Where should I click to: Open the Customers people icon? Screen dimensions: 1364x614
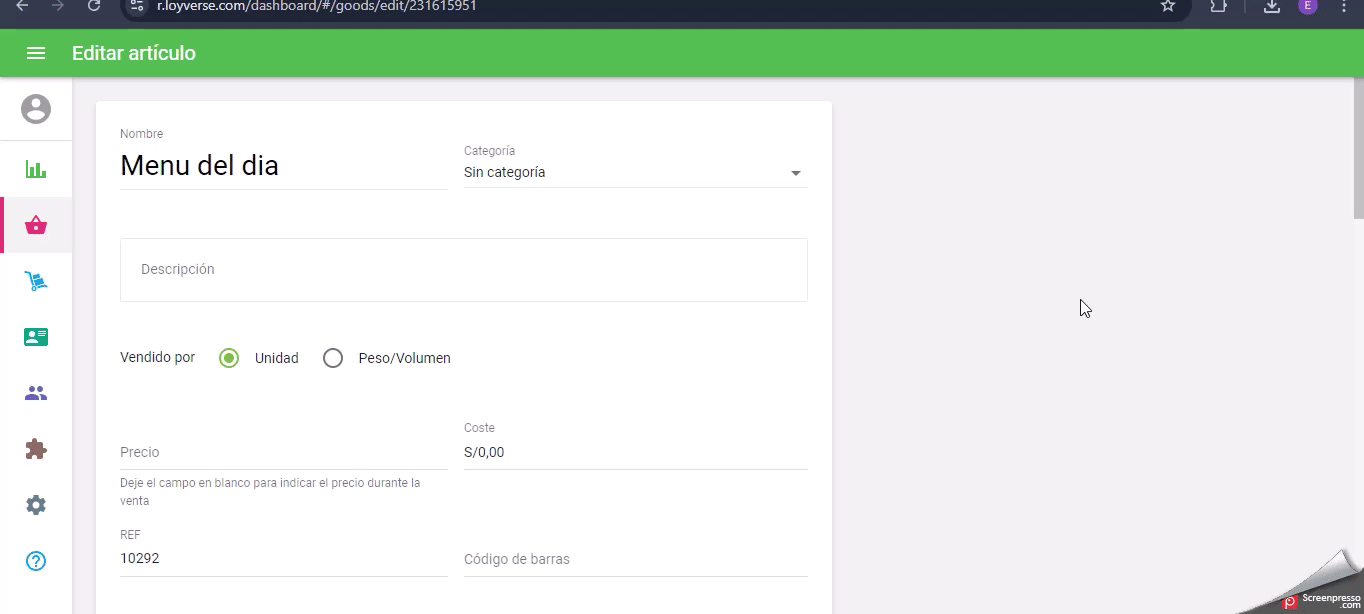(x=36, y=393)
